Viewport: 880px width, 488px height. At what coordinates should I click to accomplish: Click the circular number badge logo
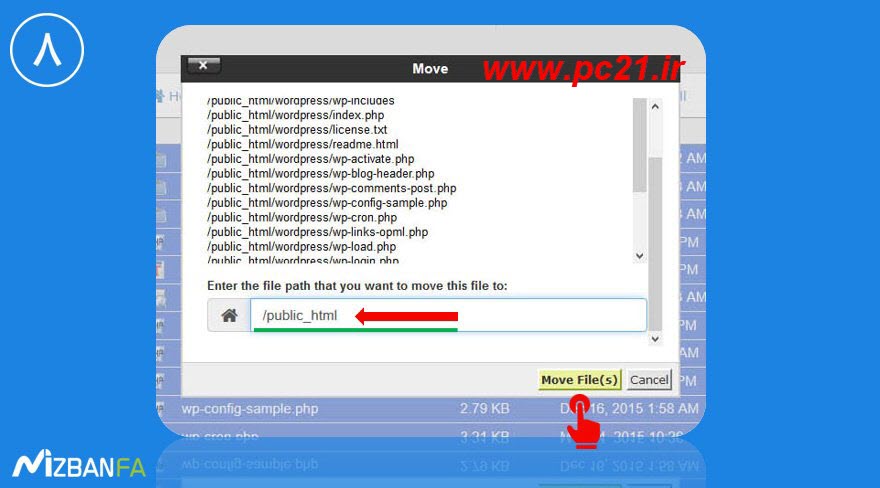click(x=47, y=50)
